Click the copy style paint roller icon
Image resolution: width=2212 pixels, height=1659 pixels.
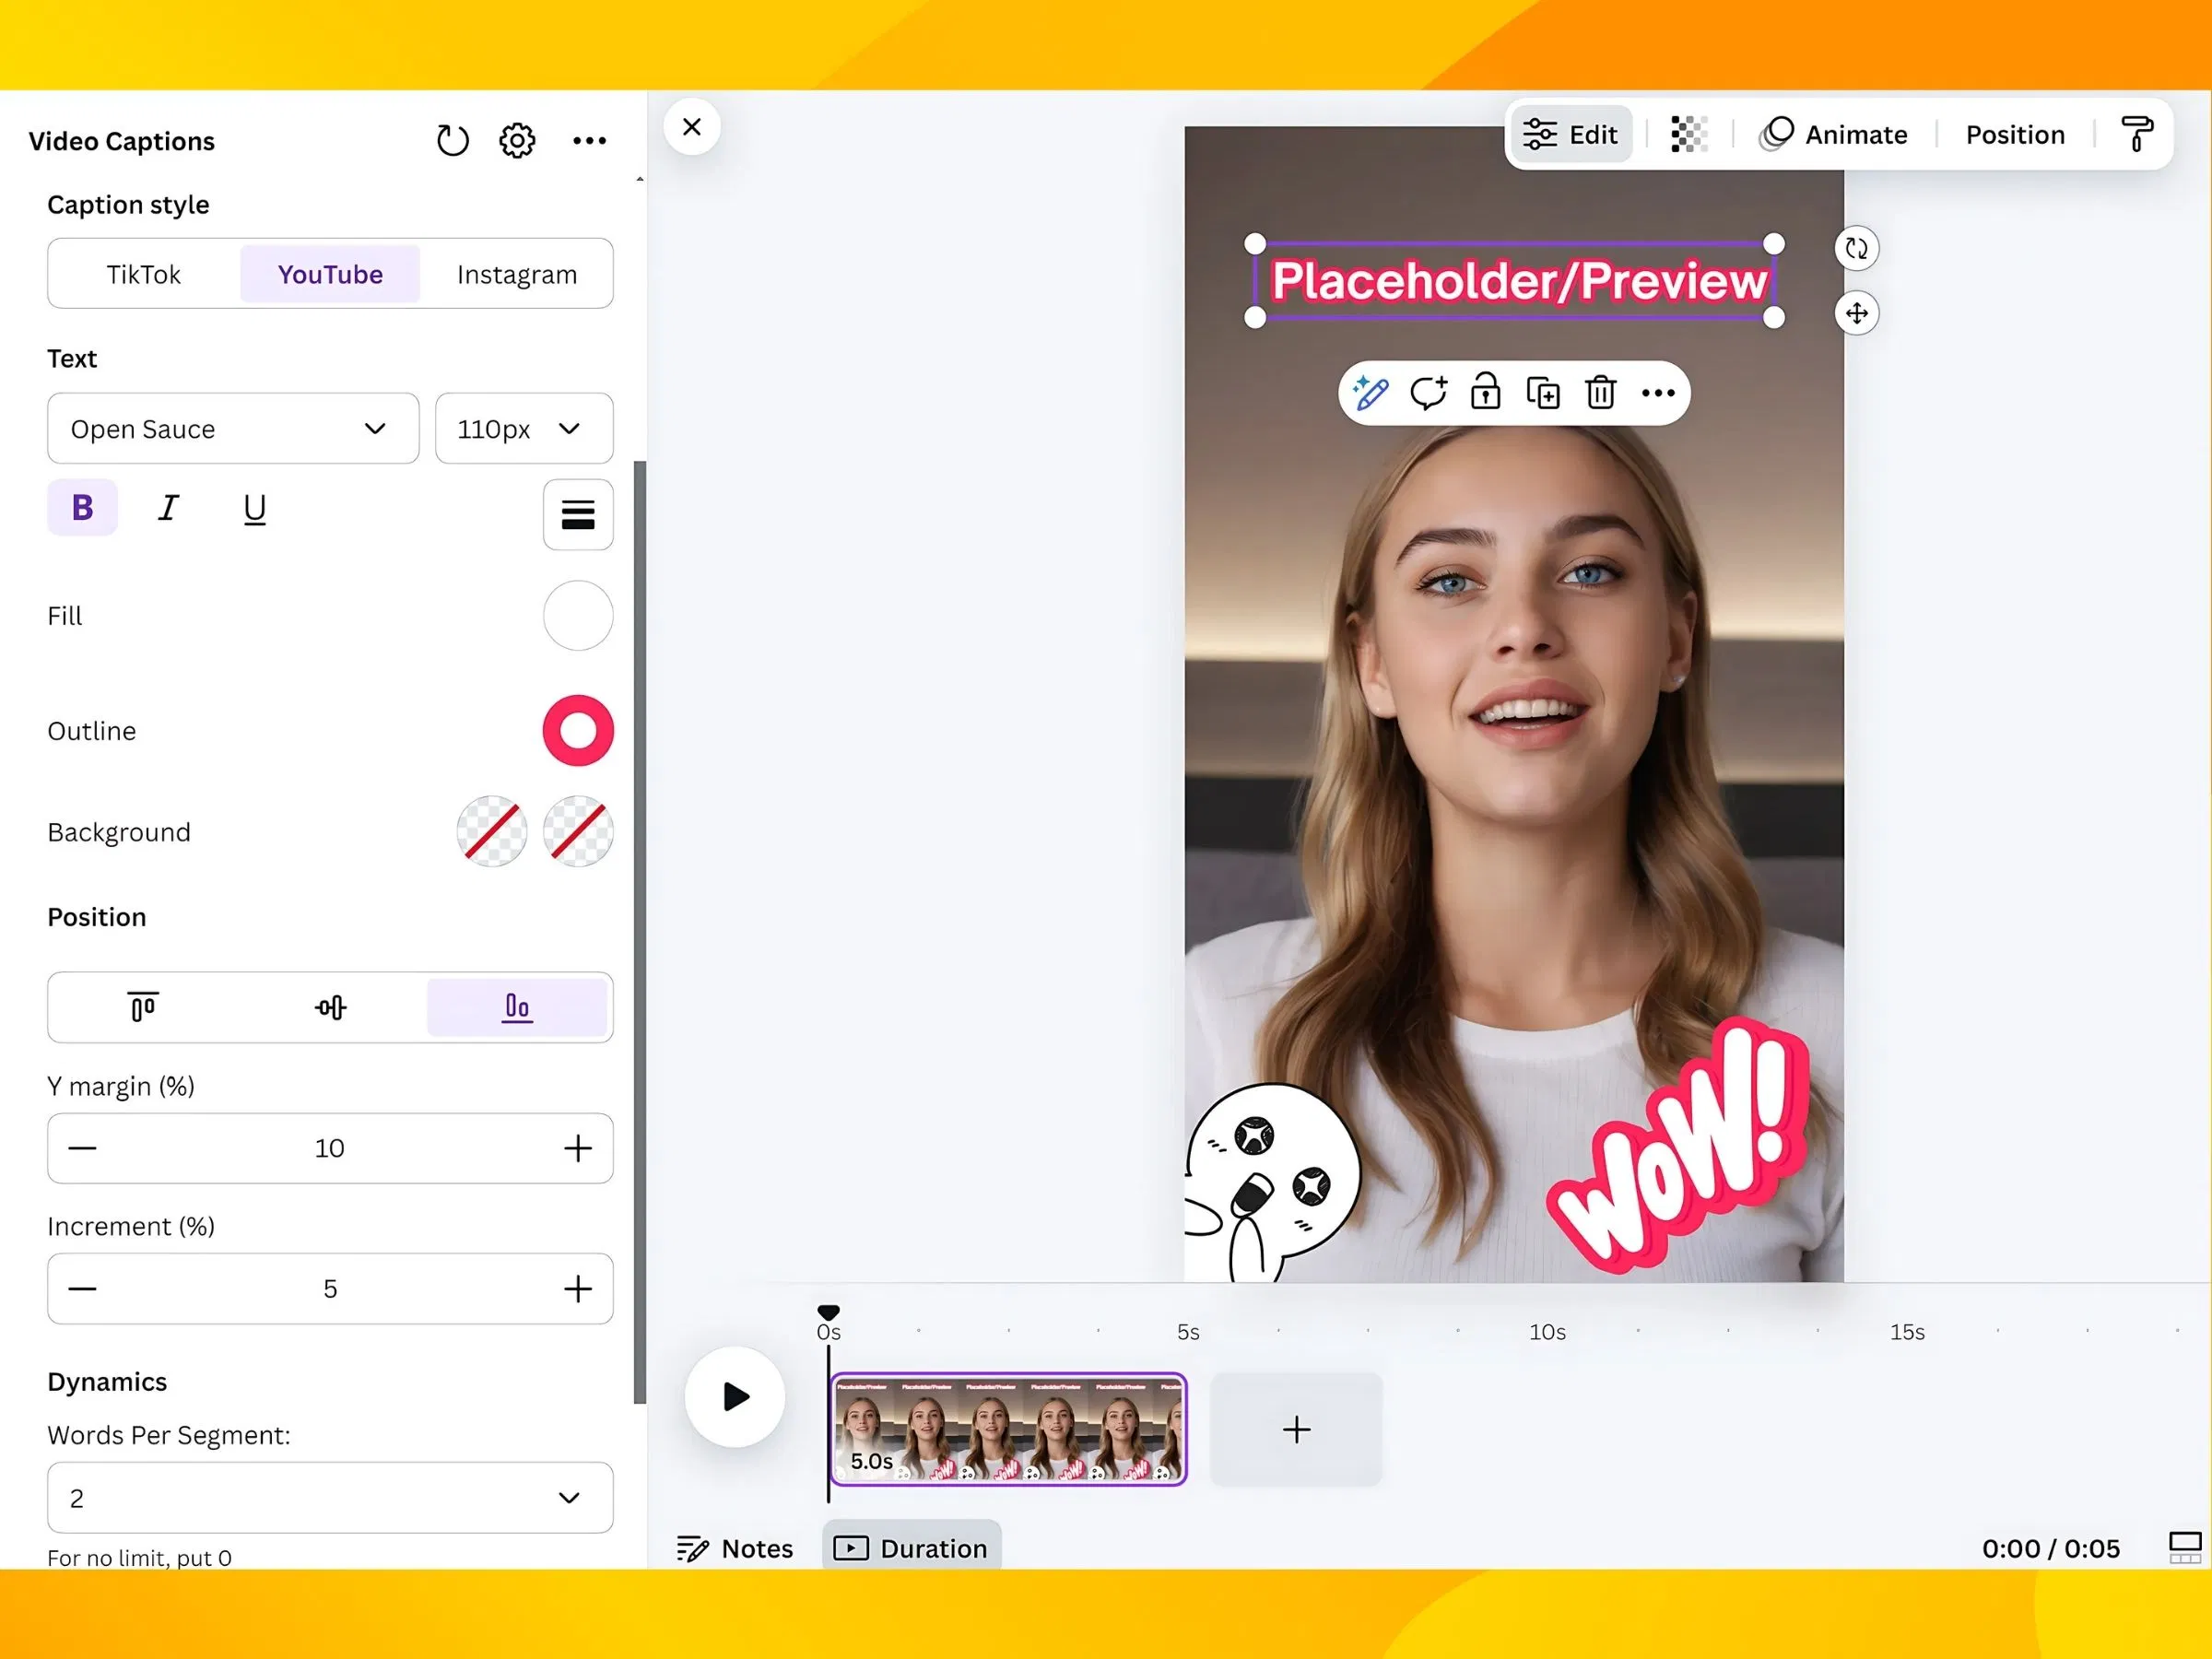pos(2136,134)
